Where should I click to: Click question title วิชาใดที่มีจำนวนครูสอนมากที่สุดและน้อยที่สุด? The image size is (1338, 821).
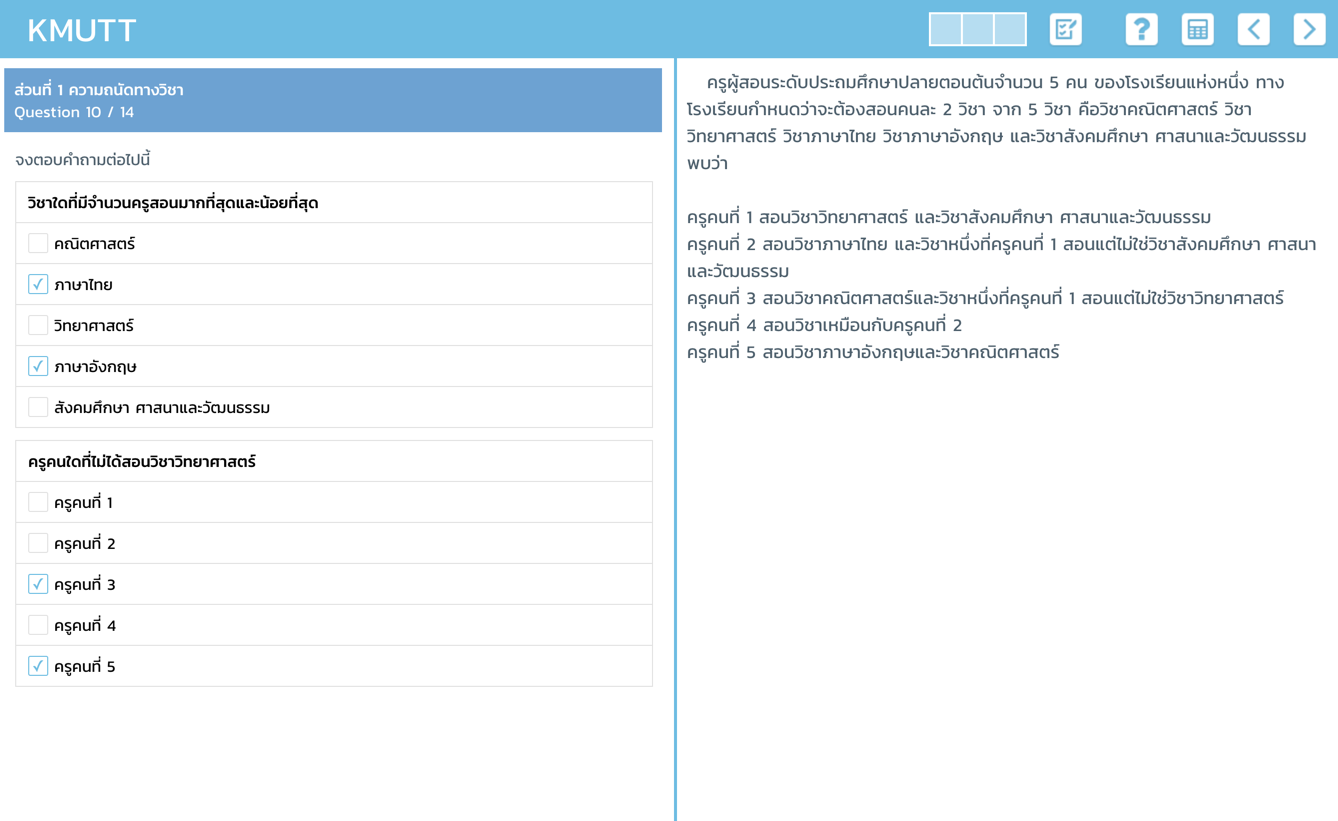tap(173, 203)
